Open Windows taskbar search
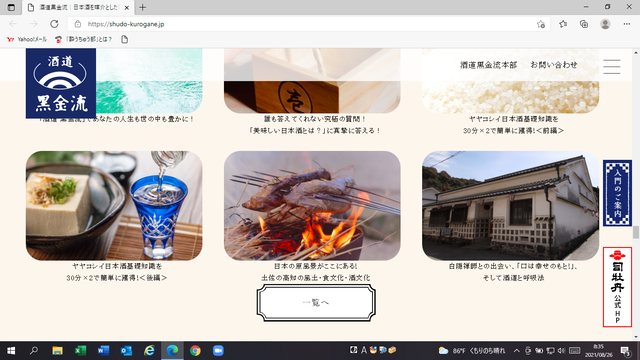Screen dimensions: 640x360 click(34, 351)
